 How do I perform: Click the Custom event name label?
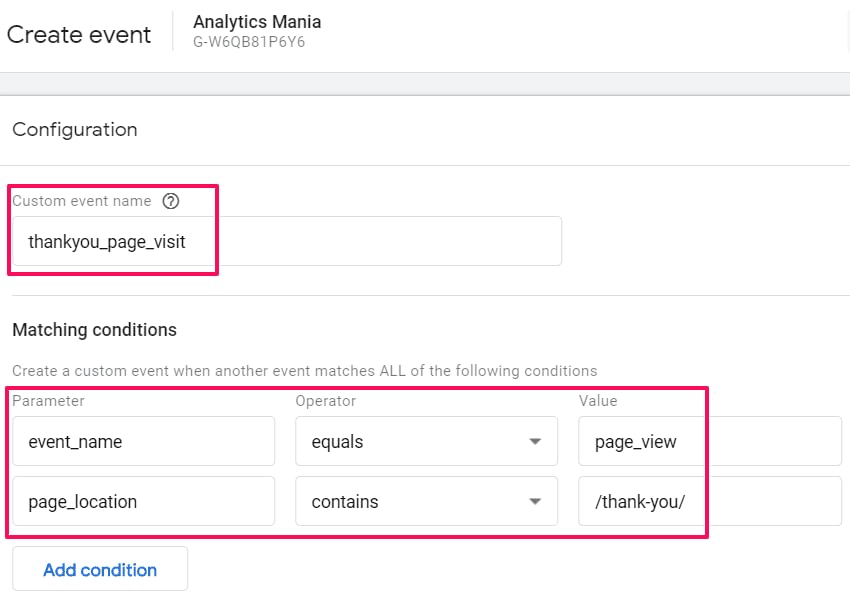coord(82,201)
